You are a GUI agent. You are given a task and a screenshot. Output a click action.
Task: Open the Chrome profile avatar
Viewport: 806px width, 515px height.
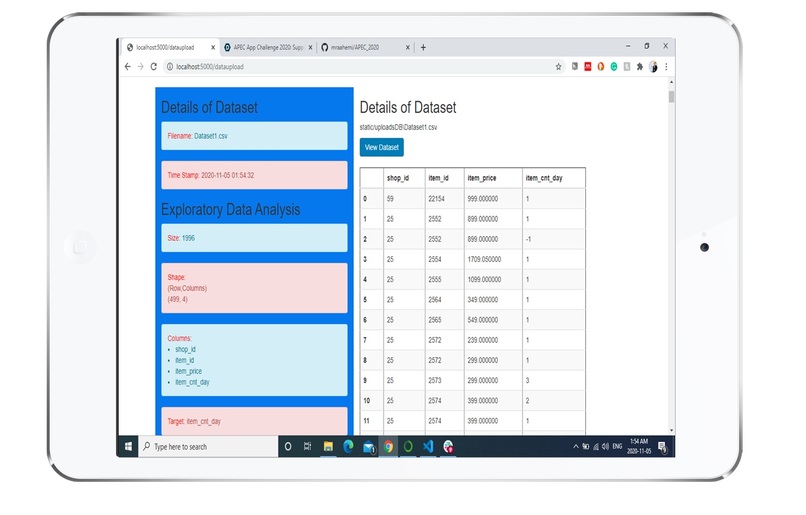[x=653, y=66]
